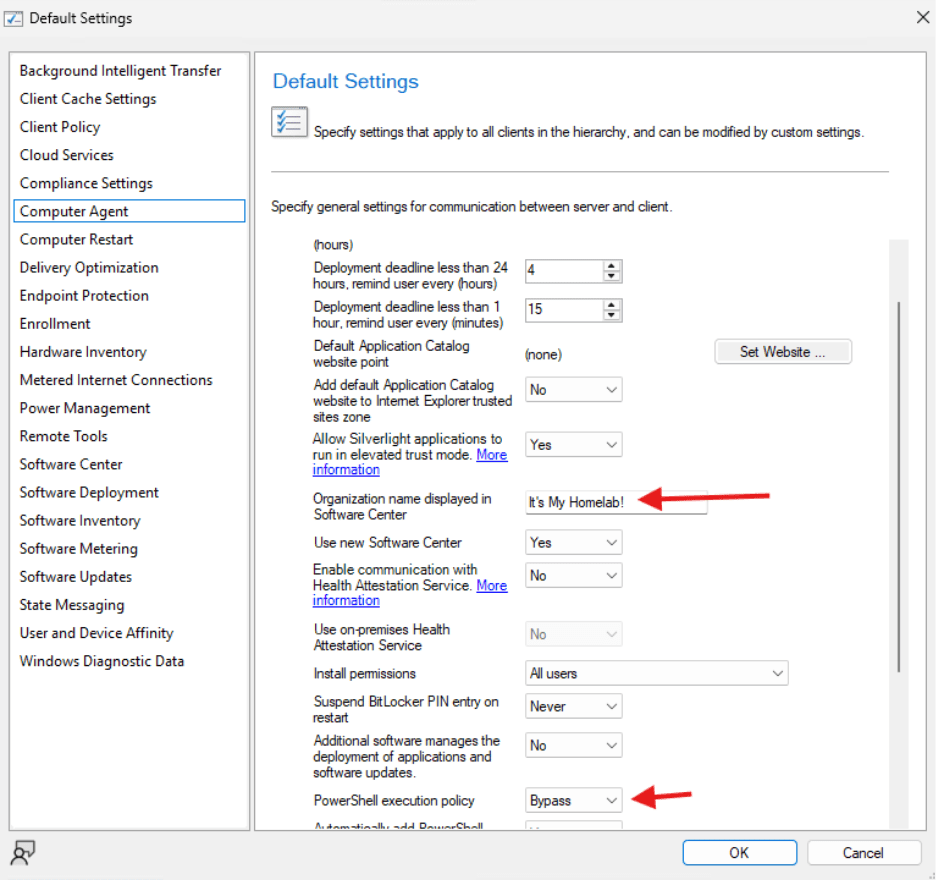Select Computer Restart settings category
936x880 pixels.
point(76,239)
